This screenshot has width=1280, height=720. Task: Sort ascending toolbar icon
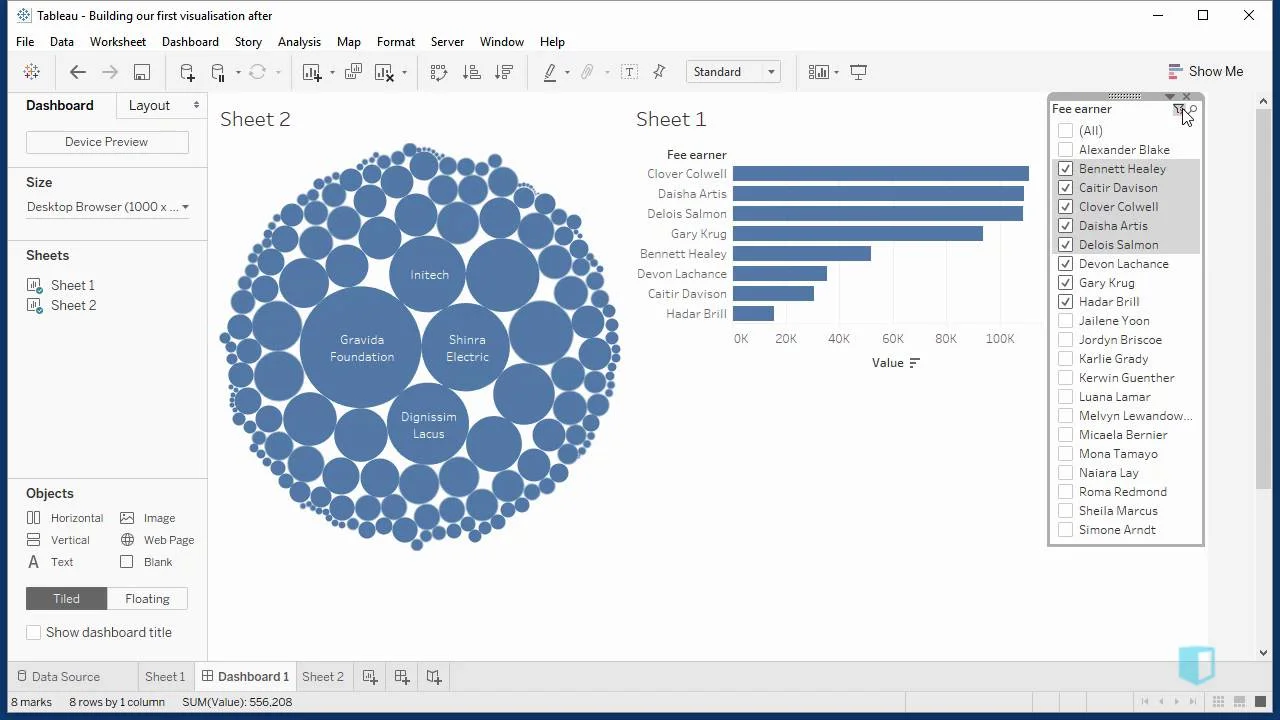tap(471, 72)
